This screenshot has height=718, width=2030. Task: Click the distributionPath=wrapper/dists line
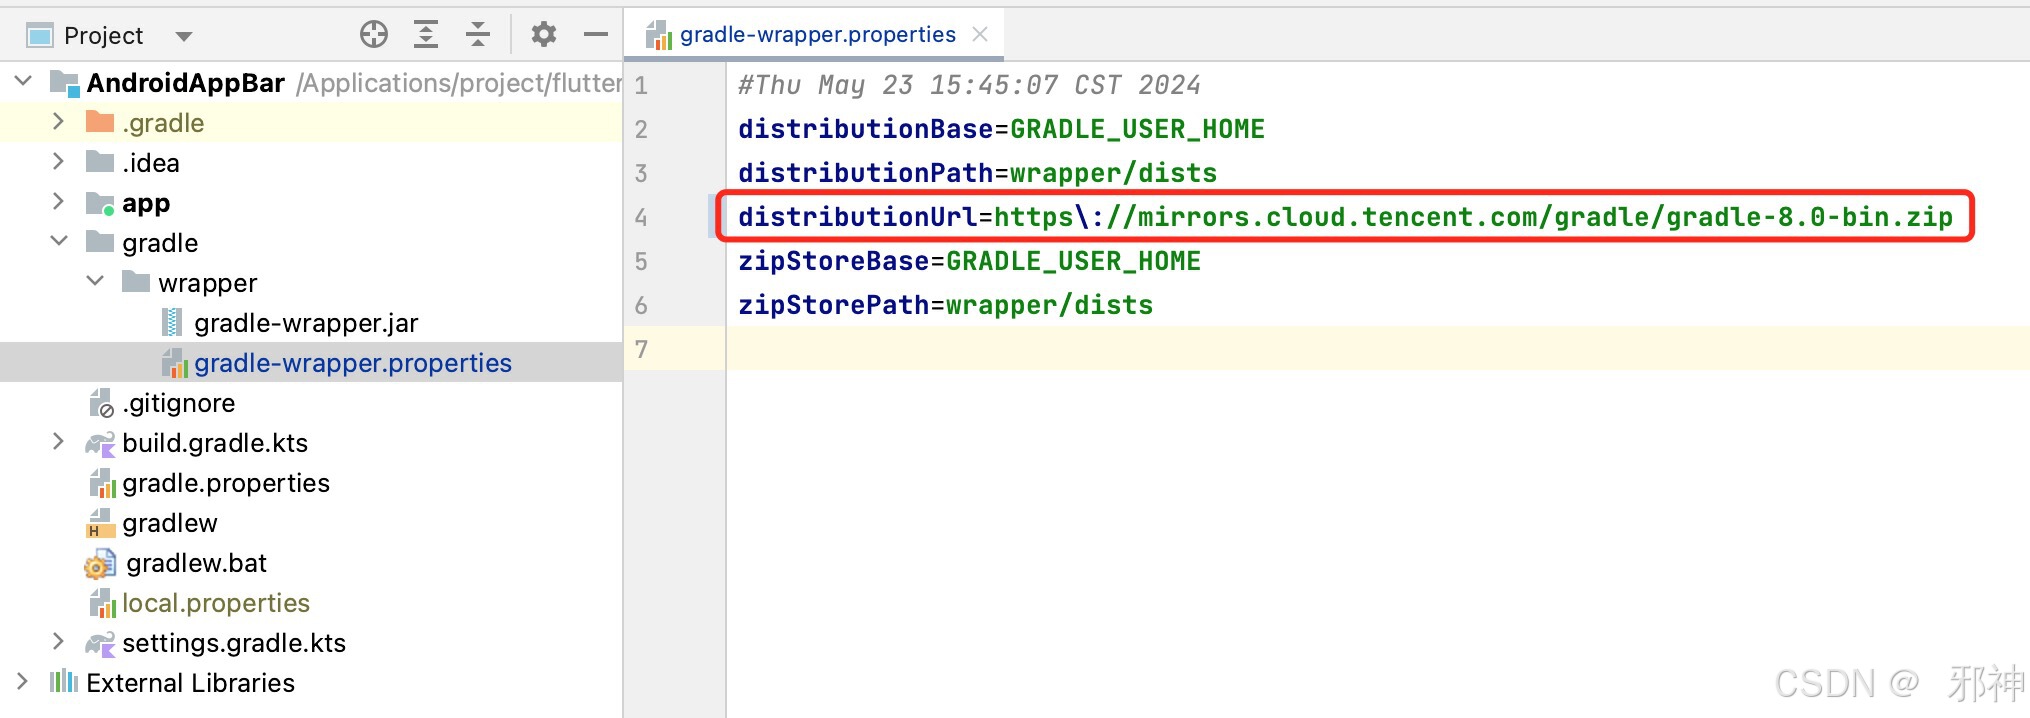(977, 173)
